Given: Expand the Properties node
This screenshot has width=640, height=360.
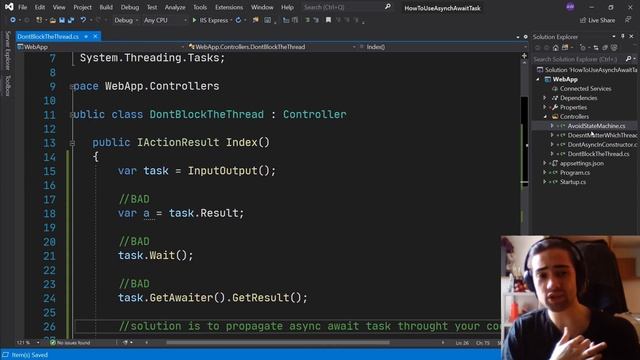Looking at the screenshot, I should click(545, 107).
